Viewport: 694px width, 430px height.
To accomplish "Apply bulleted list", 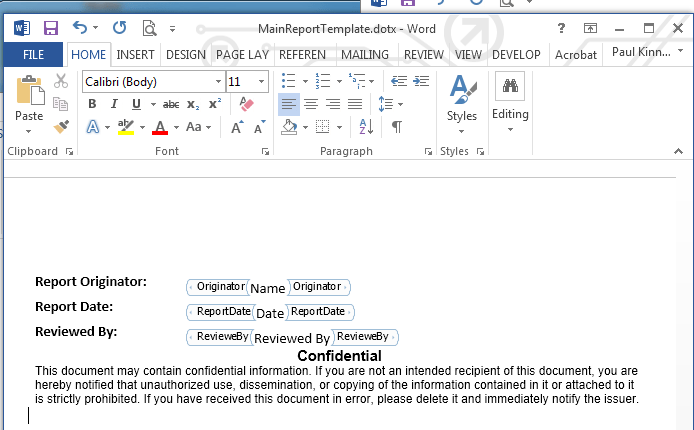I will coord(289,81).
